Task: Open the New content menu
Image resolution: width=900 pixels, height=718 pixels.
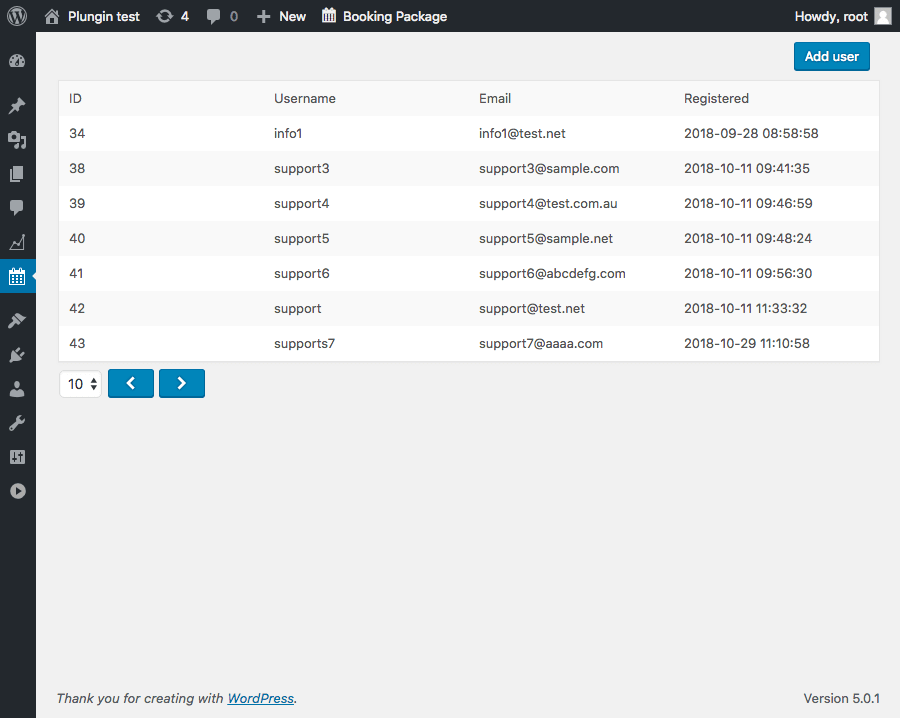Action: 293,17
